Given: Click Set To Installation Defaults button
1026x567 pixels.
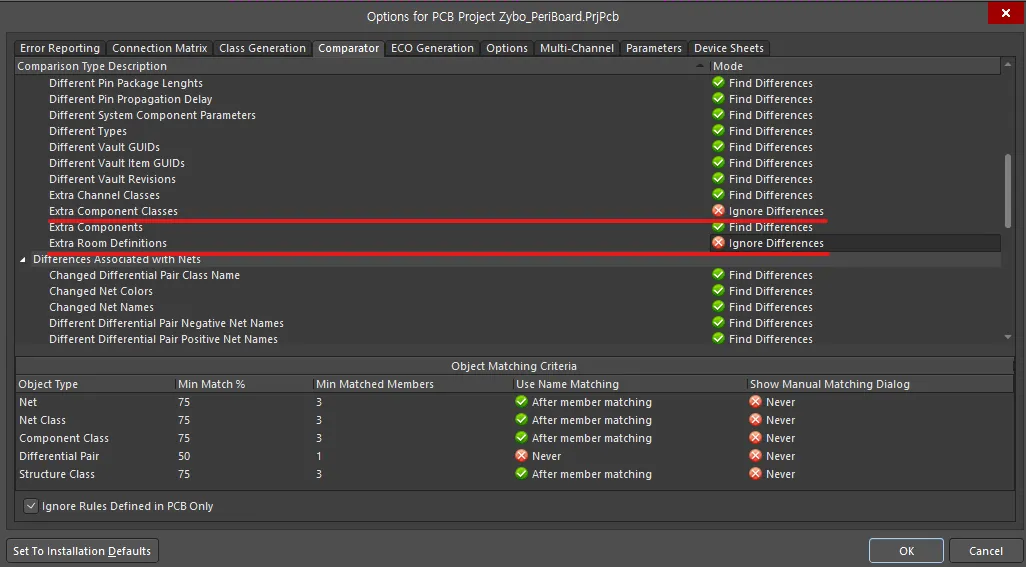Looking at the screenshot, I should (x=82, y=551).
